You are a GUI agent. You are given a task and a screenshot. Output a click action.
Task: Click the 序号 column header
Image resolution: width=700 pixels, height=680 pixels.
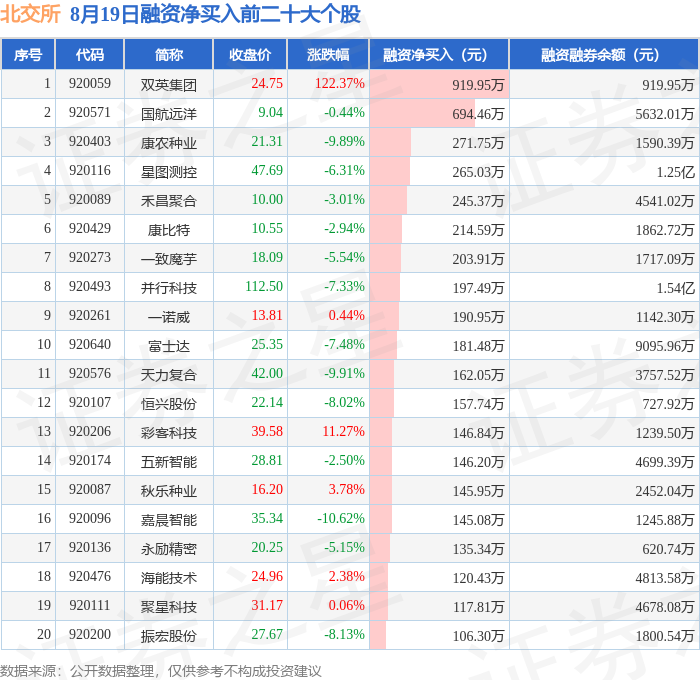coord(28,54)
